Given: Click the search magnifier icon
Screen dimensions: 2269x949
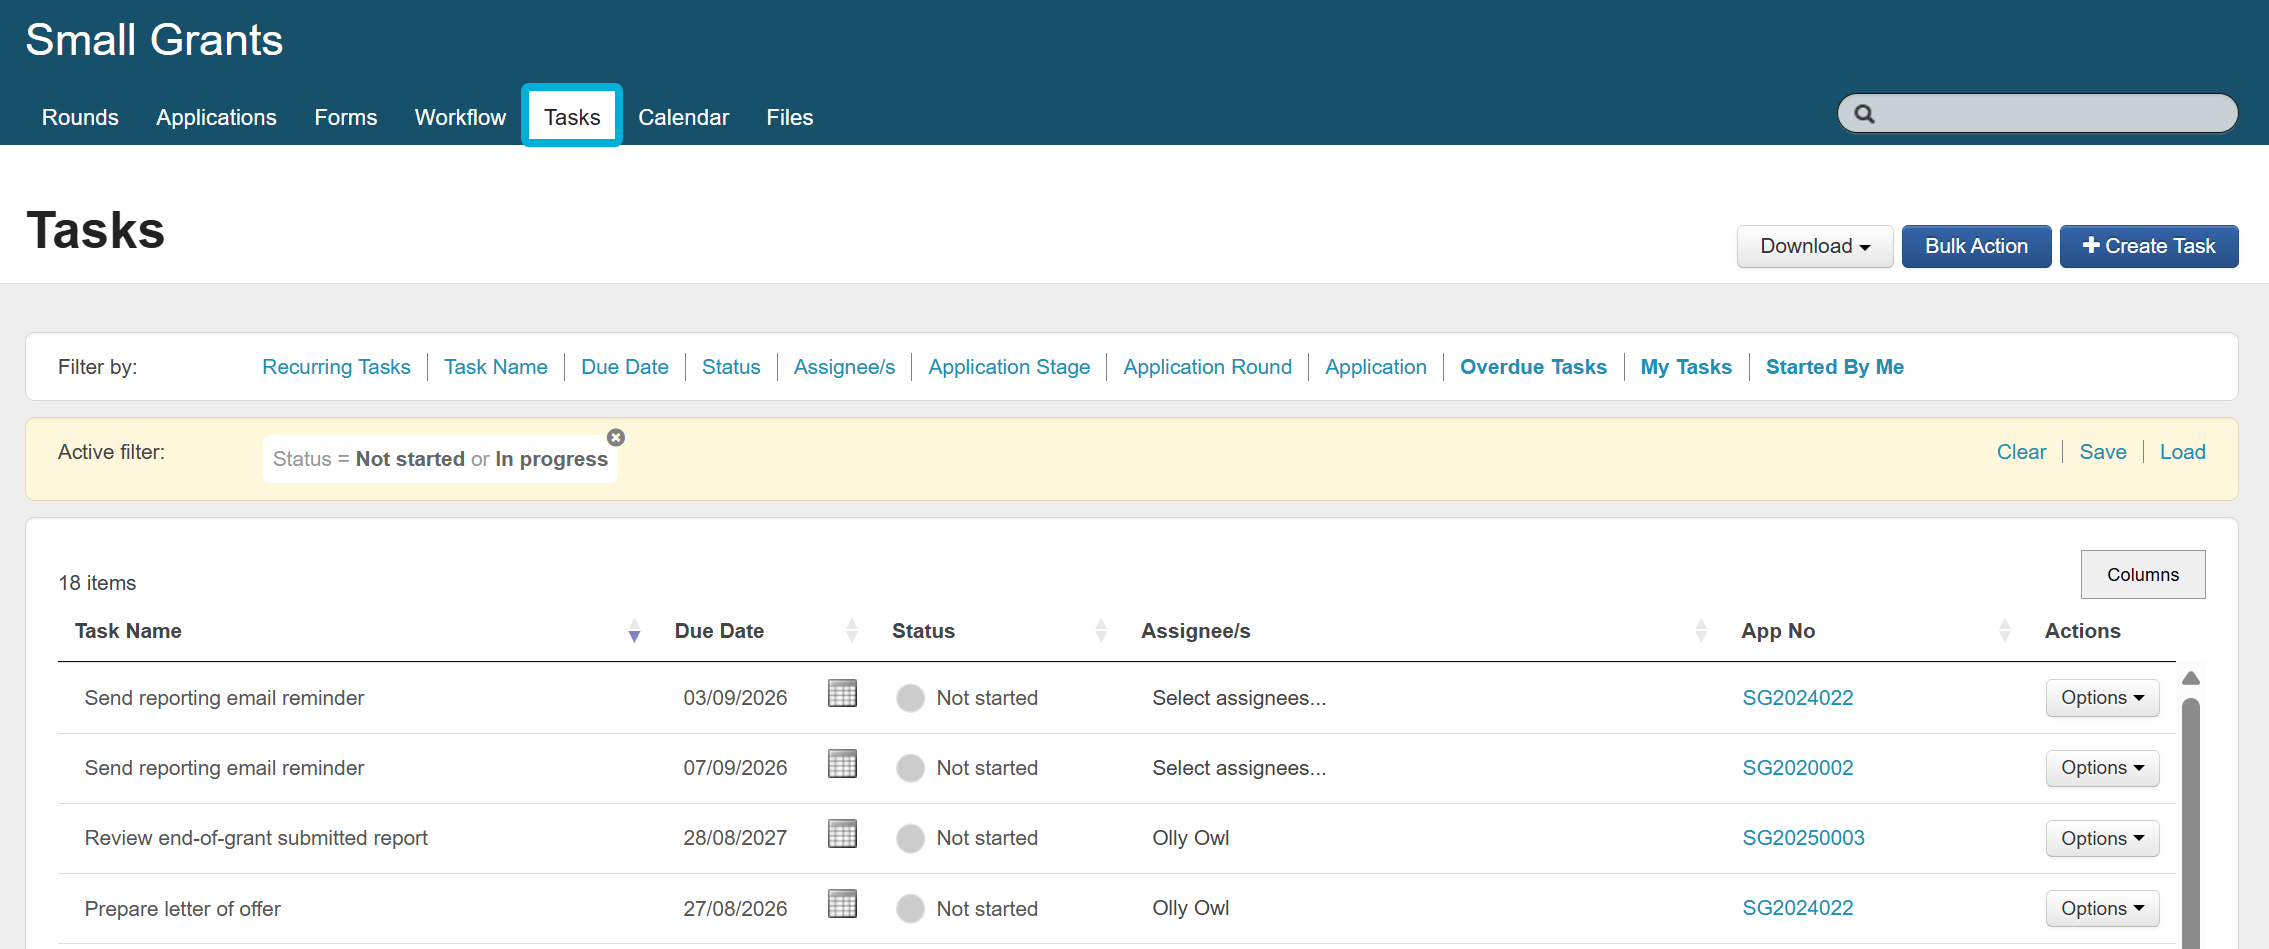Looking at the screenshot, I should pyautogui.click(x=1864, y=114).
